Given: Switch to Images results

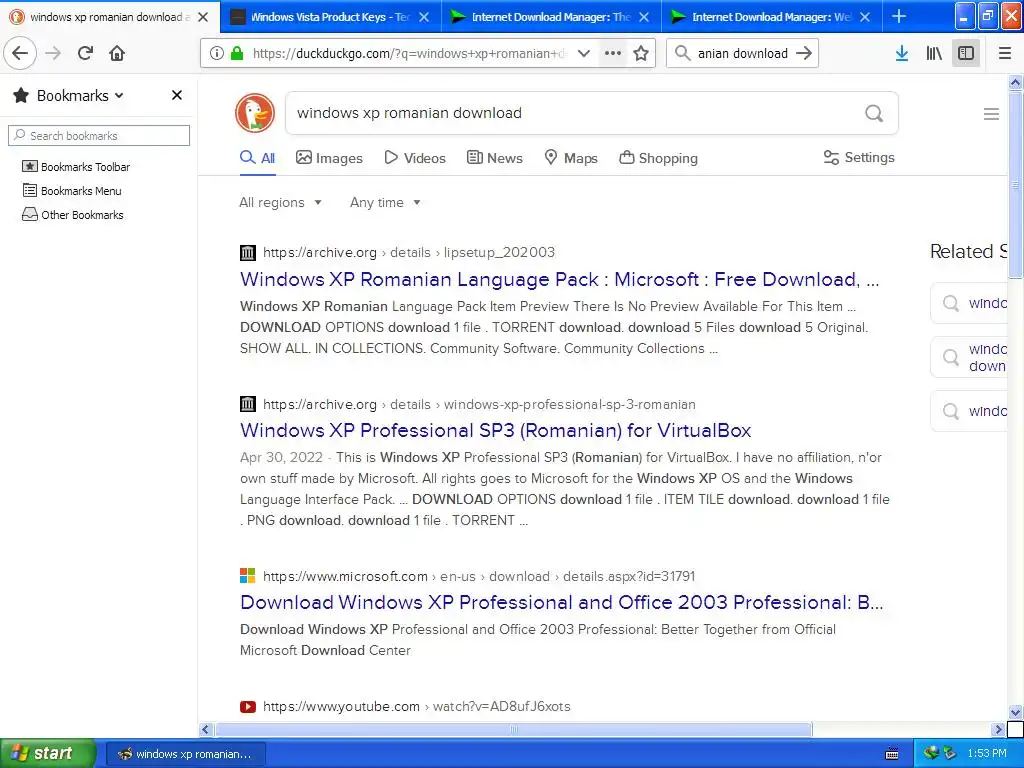Looking at the screenshot, I should 329,158.
